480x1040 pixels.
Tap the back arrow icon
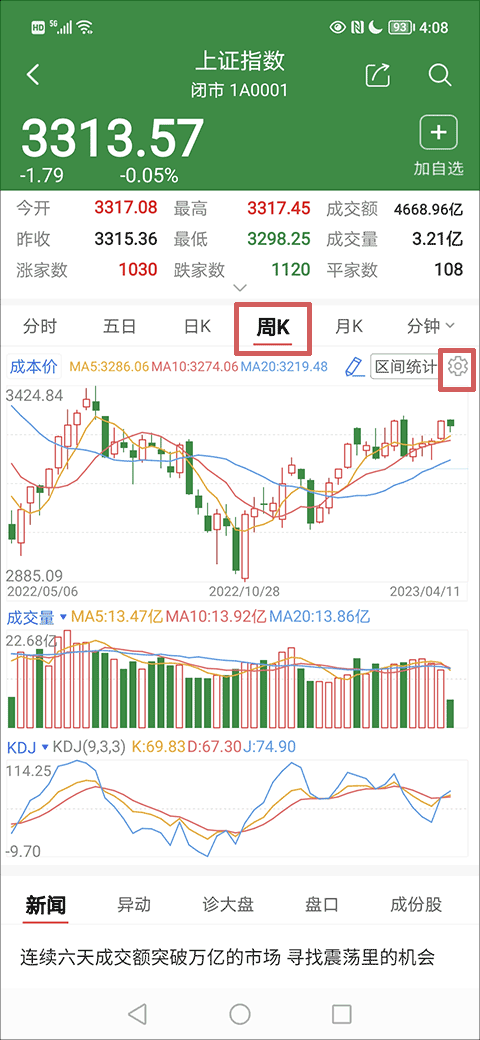33,74
